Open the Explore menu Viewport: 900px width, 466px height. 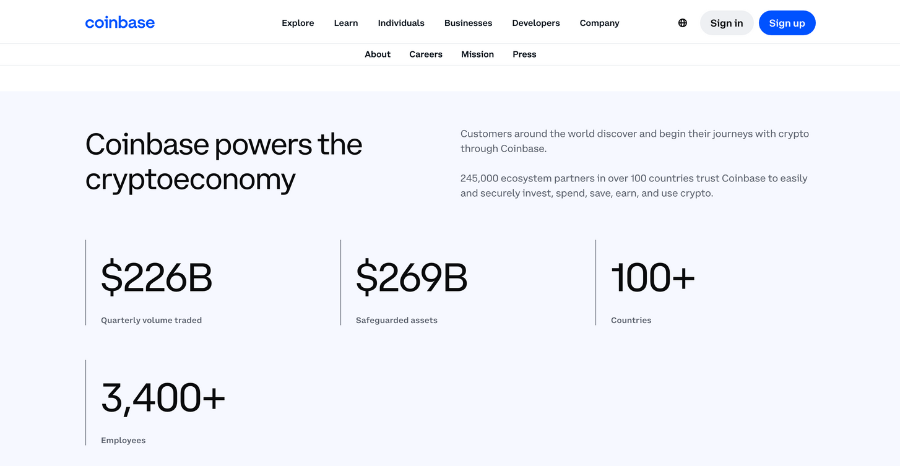[298, 23]
